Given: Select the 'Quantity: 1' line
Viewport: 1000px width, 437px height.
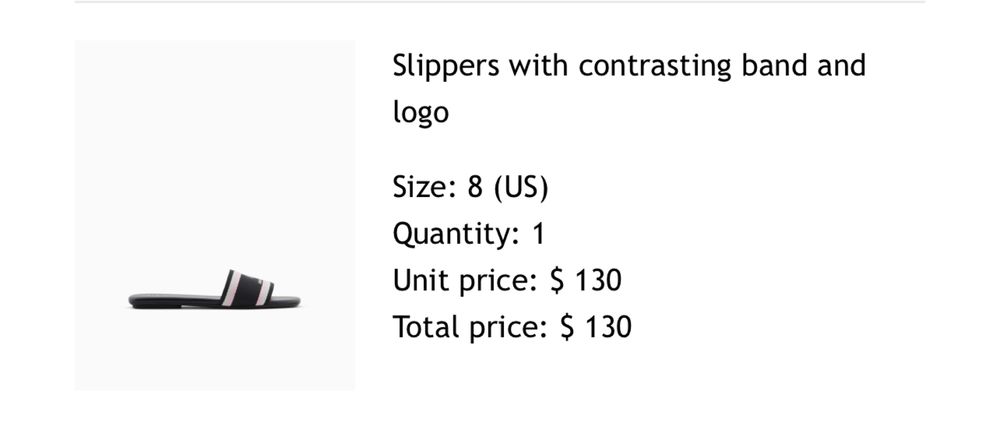Looking at the screenshot, I should click(469, 233).
